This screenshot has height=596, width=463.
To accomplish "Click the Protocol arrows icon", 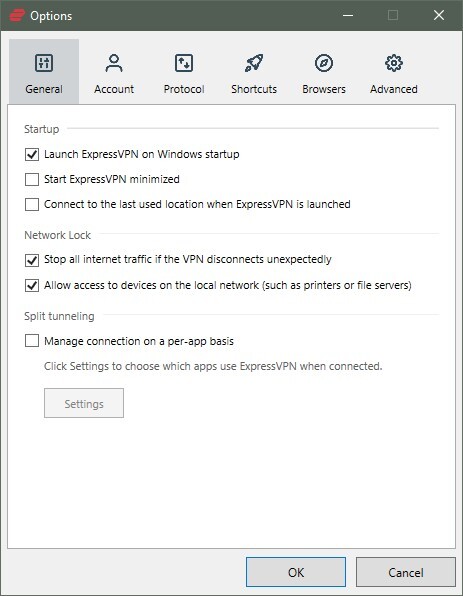I will (x=184, y=63).
